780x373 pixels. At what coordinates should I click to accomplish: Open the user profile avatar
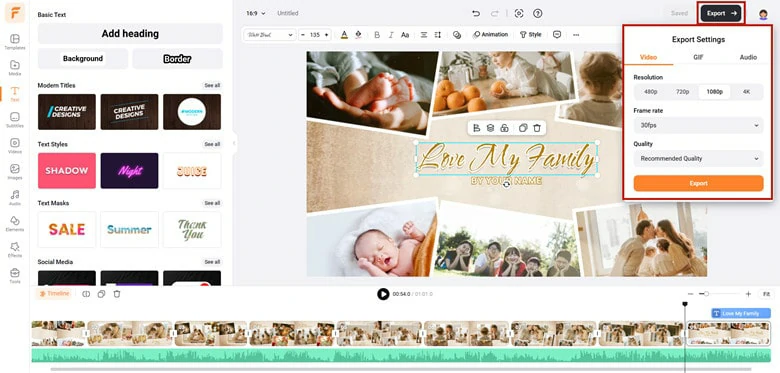pyautogui.click(x=763, y=14)
